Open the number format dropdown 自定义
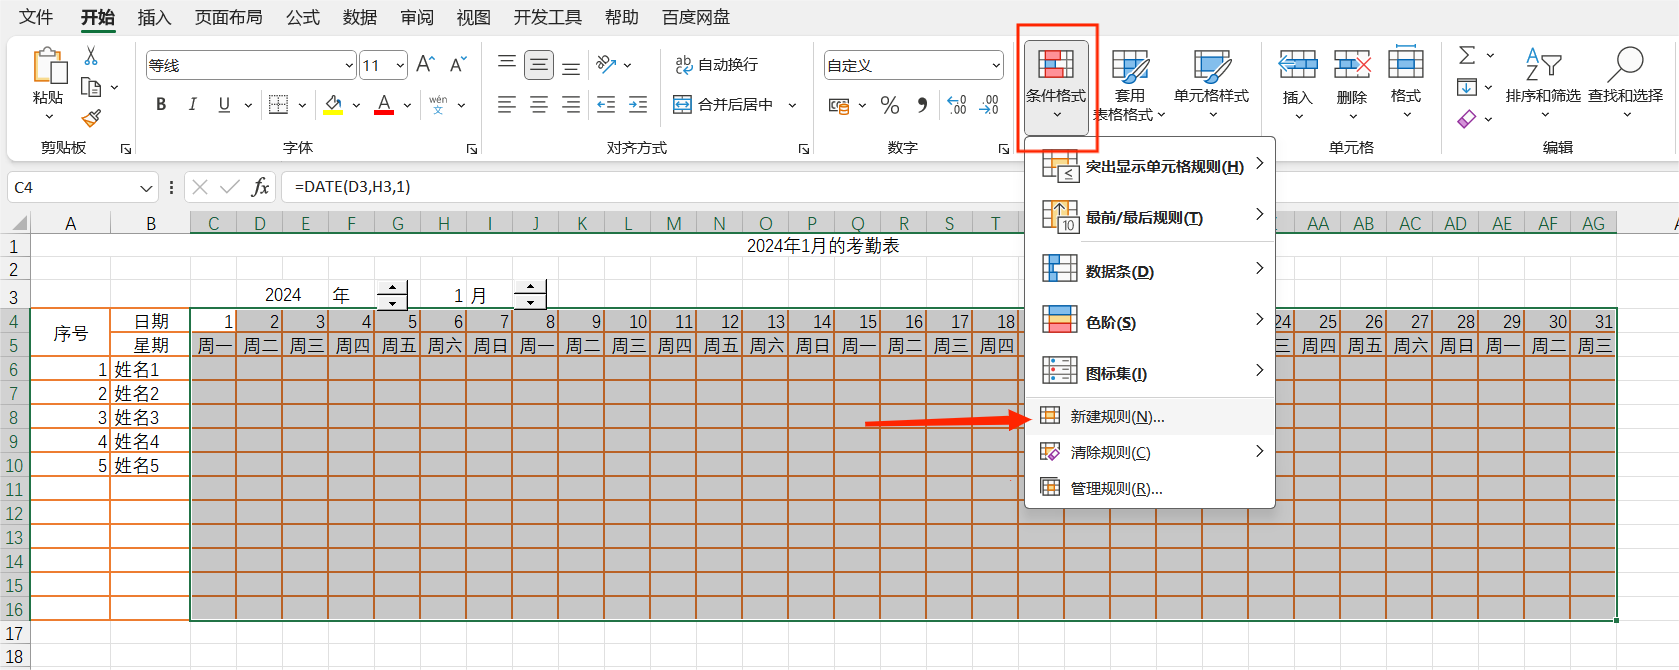Screen dimensions: 1679x670 [x=996, y=65]
